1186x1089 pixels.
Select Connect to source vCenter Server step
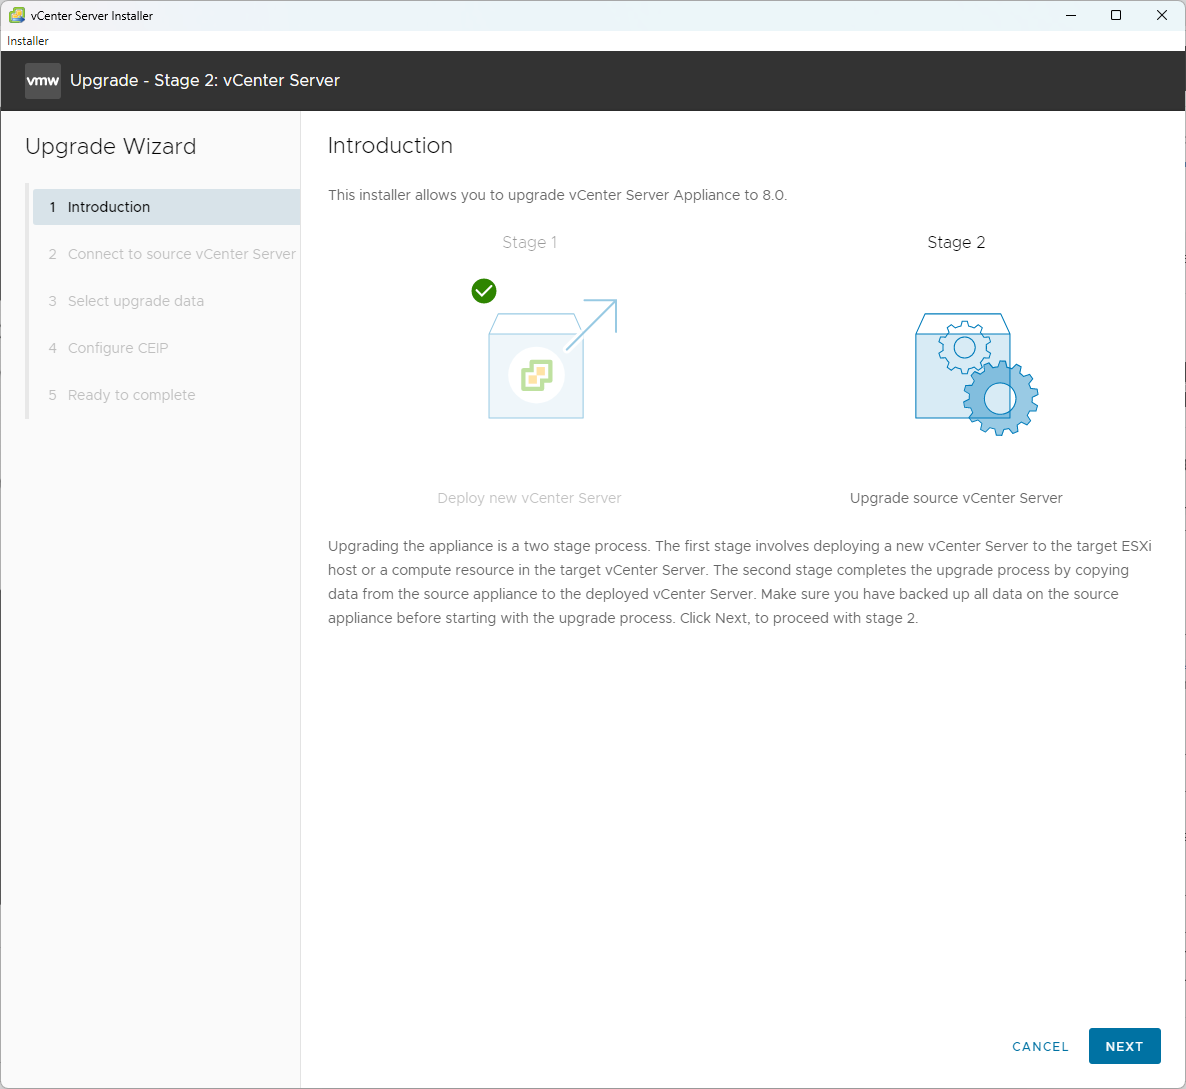(x=181, y=254)
